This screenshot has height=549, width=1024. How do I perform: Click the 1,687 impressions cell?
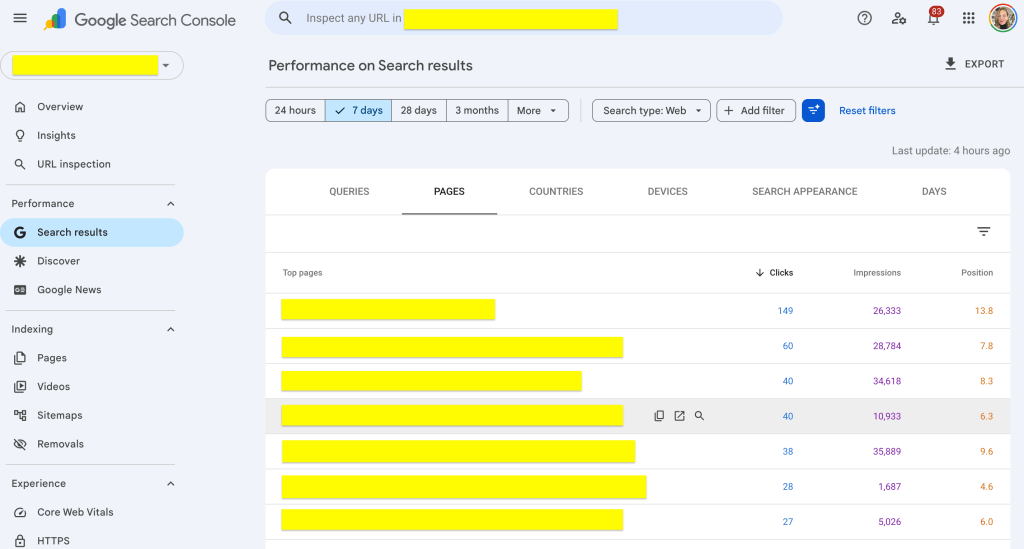coord(889,487)
